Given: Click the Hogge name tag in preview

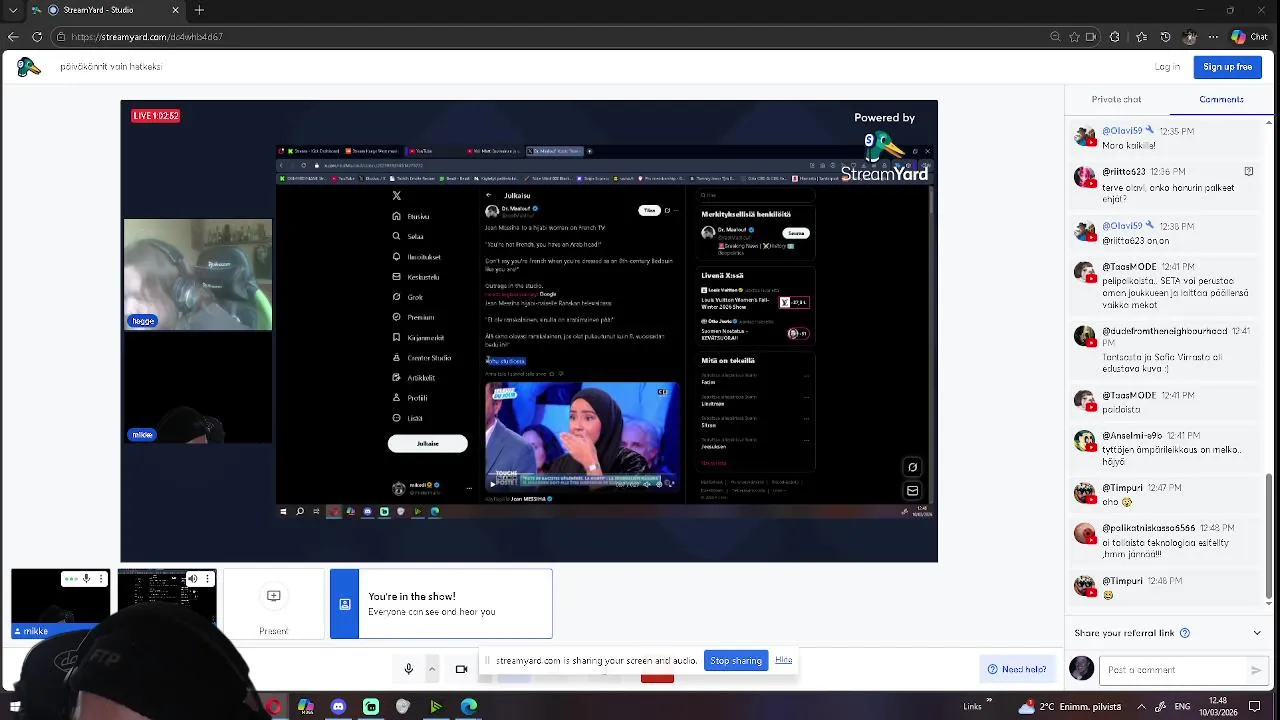Looking at the screenshot, I should 143,321.
